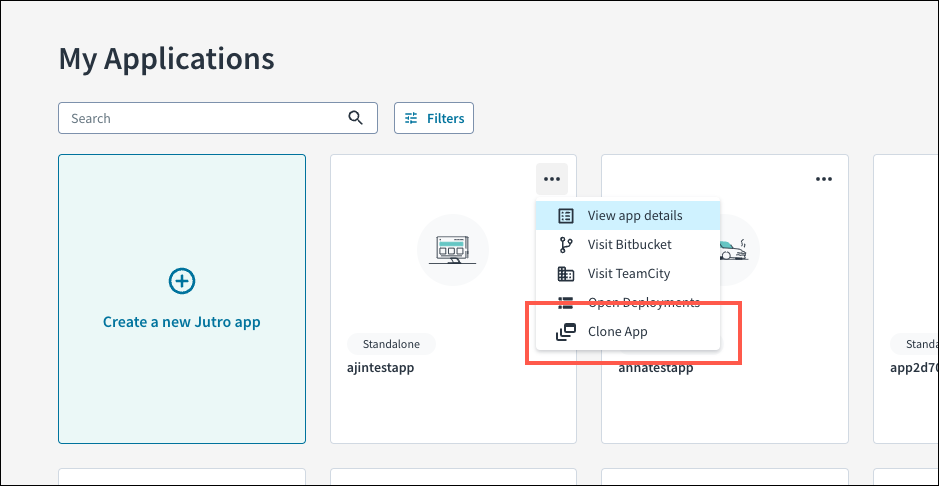Click the Clone App duplicate icon

[565, 331]
